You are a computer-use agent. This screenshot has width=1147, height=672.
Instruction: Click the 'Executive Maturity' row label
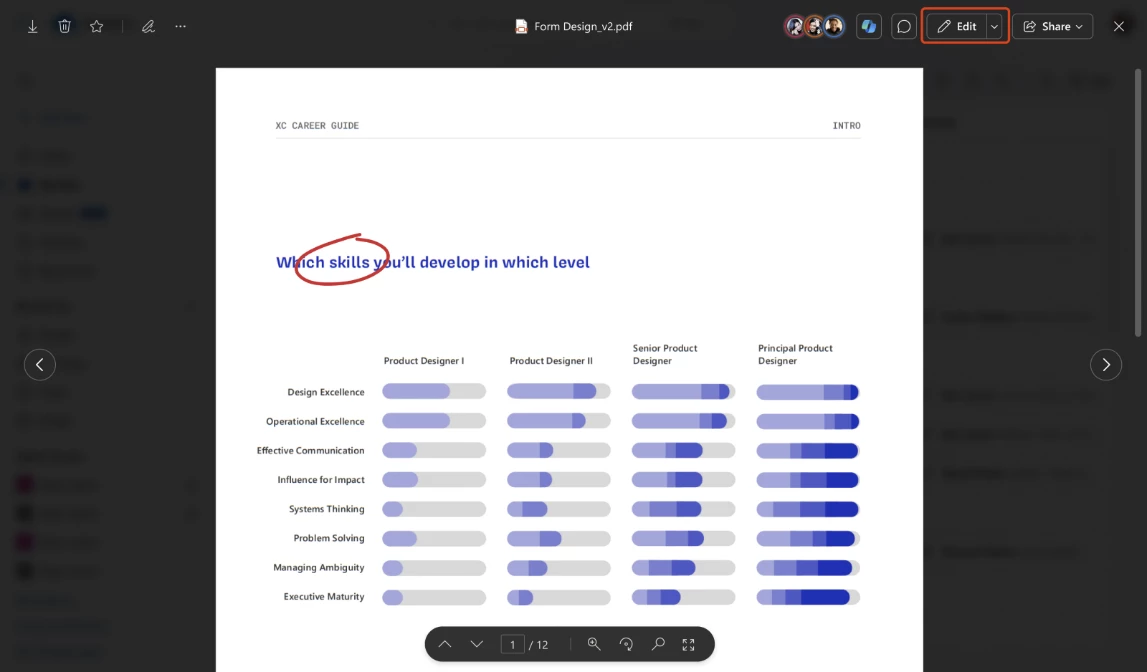323,597
